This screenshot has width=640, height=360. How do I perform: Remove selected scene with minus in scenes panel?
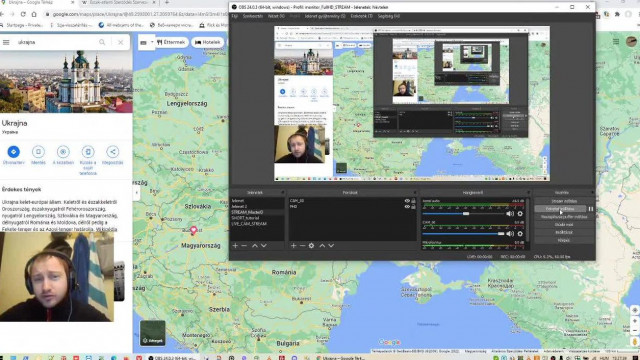pos(244,246)
